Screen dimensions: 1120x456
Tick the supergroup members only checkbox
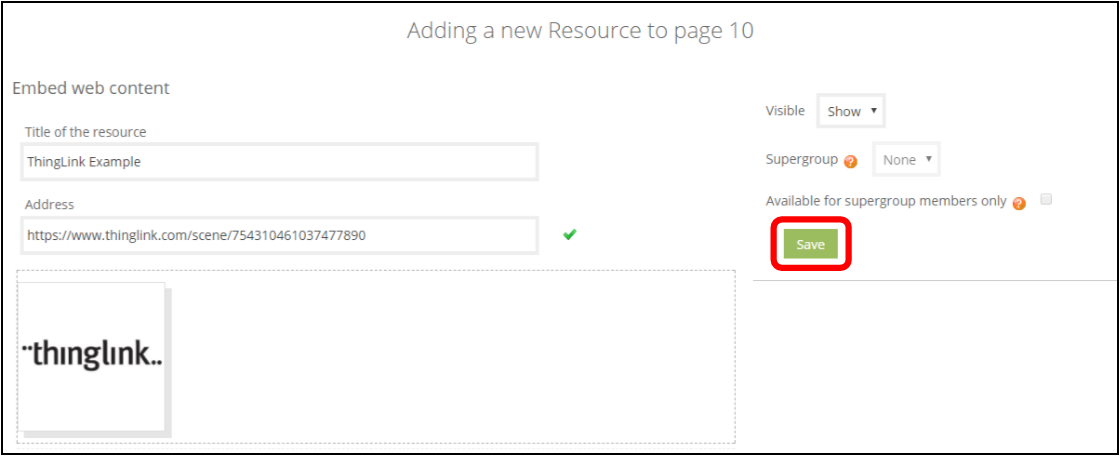[x=1046, y=199]
